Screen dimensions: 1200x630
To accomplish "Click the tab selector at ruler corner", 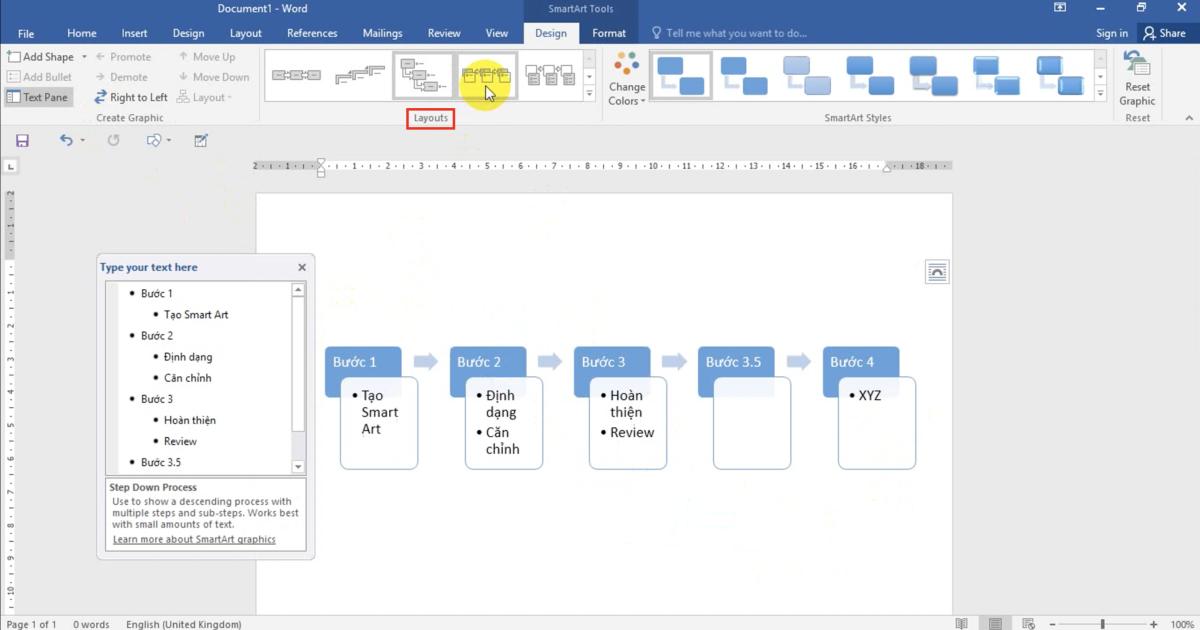I will (11, 166).
